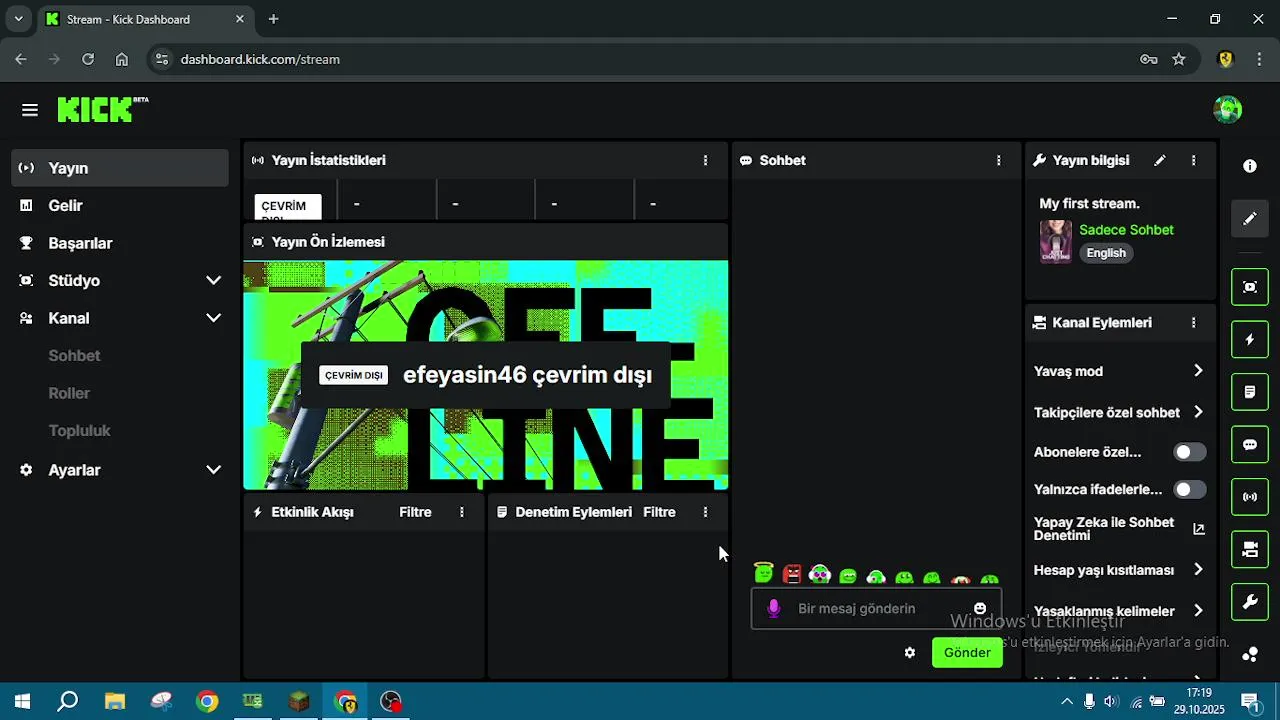The height and width of the screenshot is (720, 1280).
Task: Toggle moderation actions note icon in right sidebar
Action: pos(1250,392)
